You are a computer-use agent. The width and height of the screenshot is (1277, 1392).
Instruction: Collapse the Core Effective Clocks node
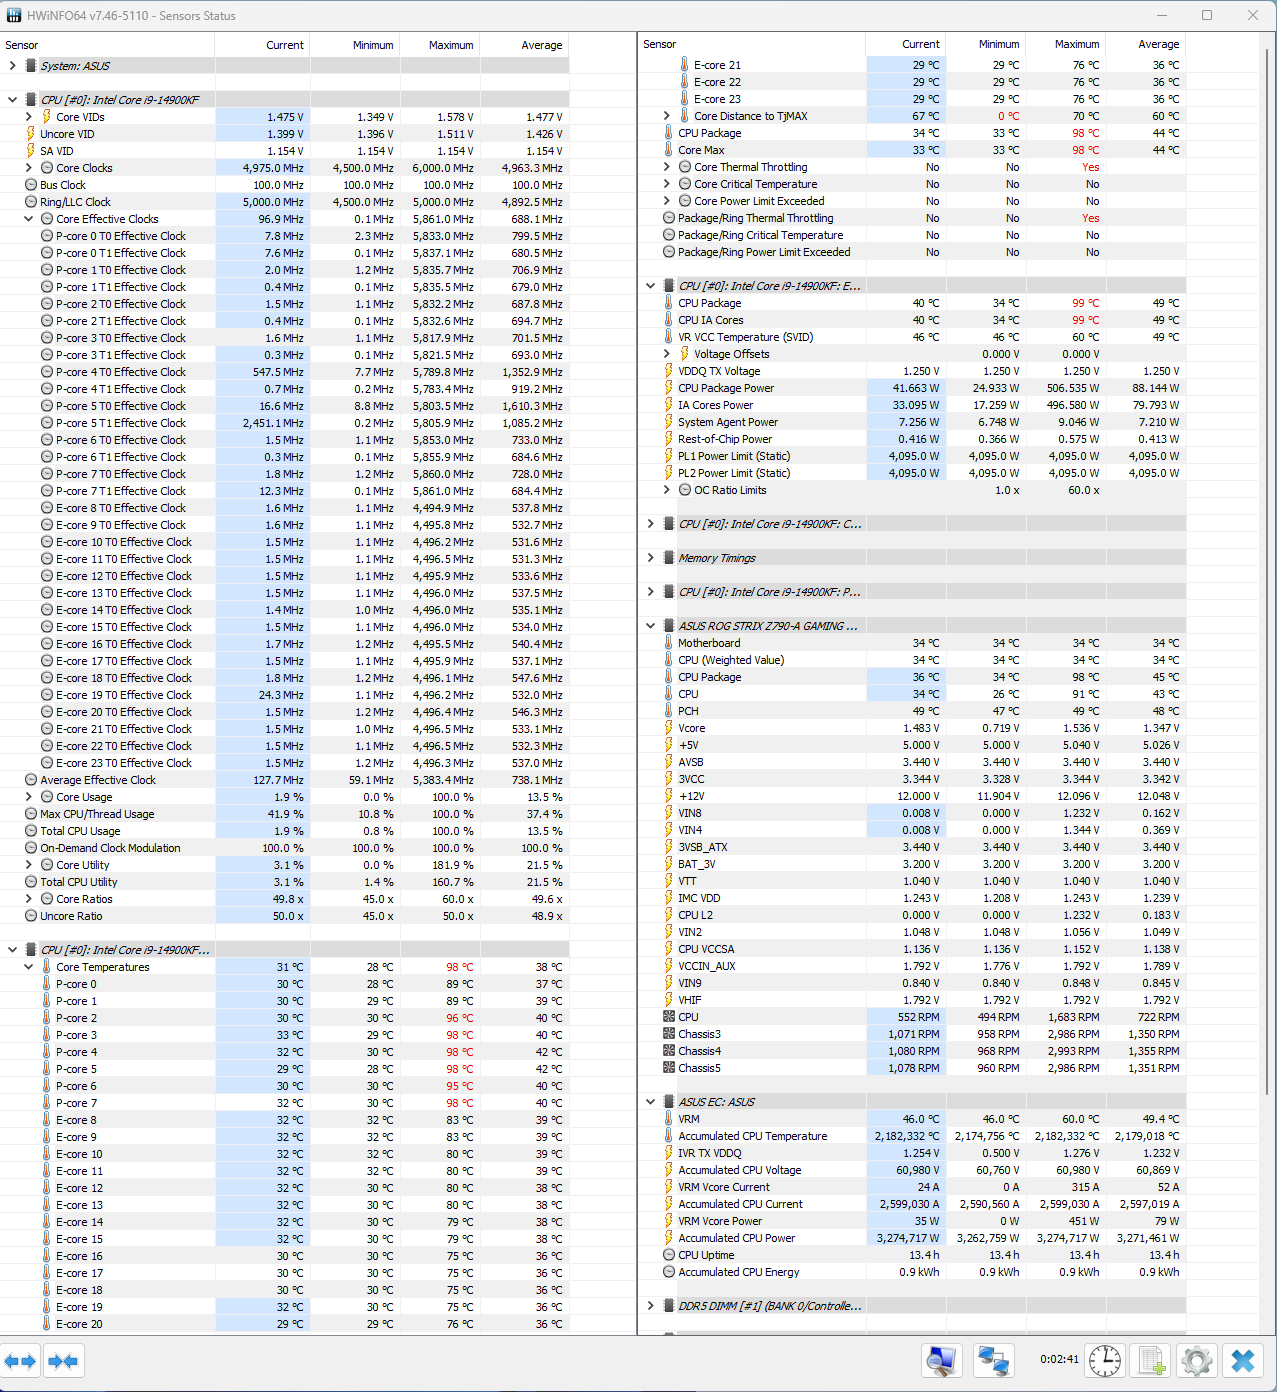point(29,219)
